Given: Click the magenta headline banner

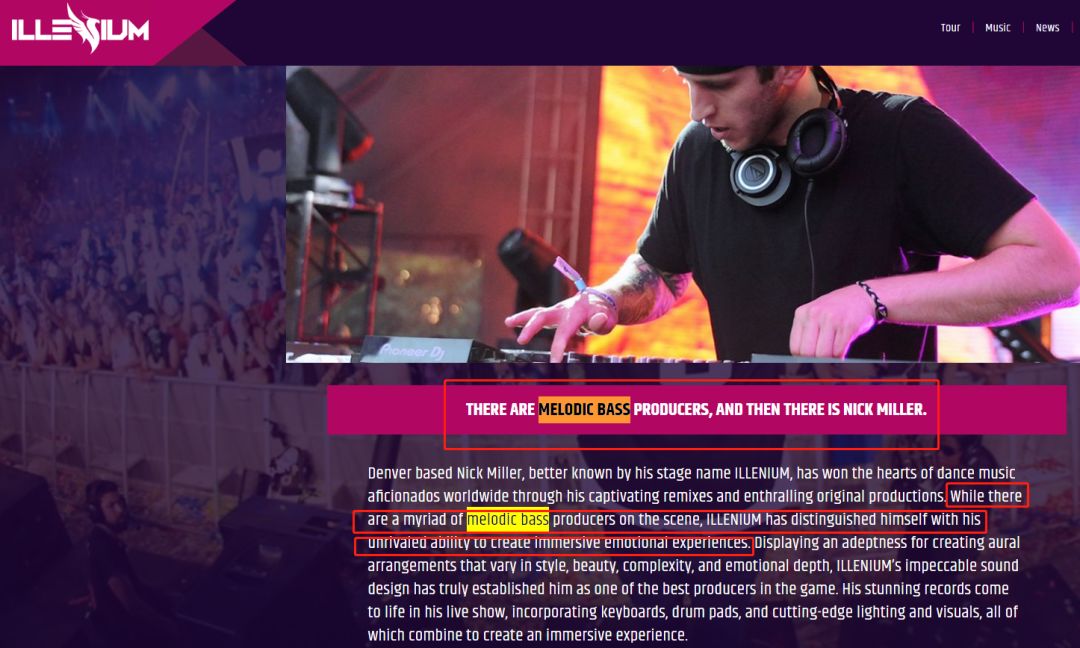Looking at the screenshot, I should (x=696, y=410).
